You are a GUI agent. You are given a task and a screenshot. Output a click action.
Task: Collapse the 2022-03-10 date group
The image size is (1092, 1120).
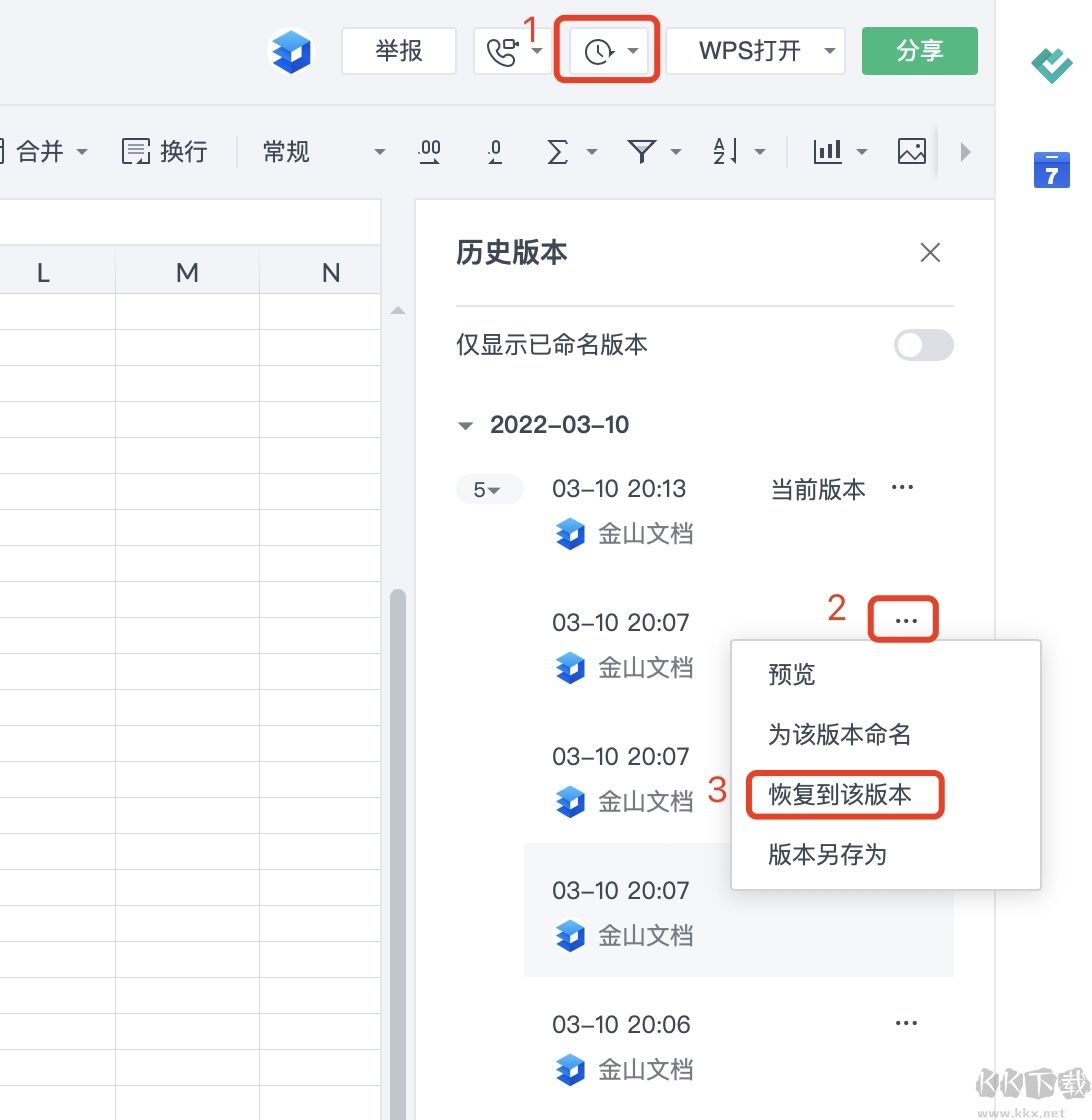tap(465, 426)
